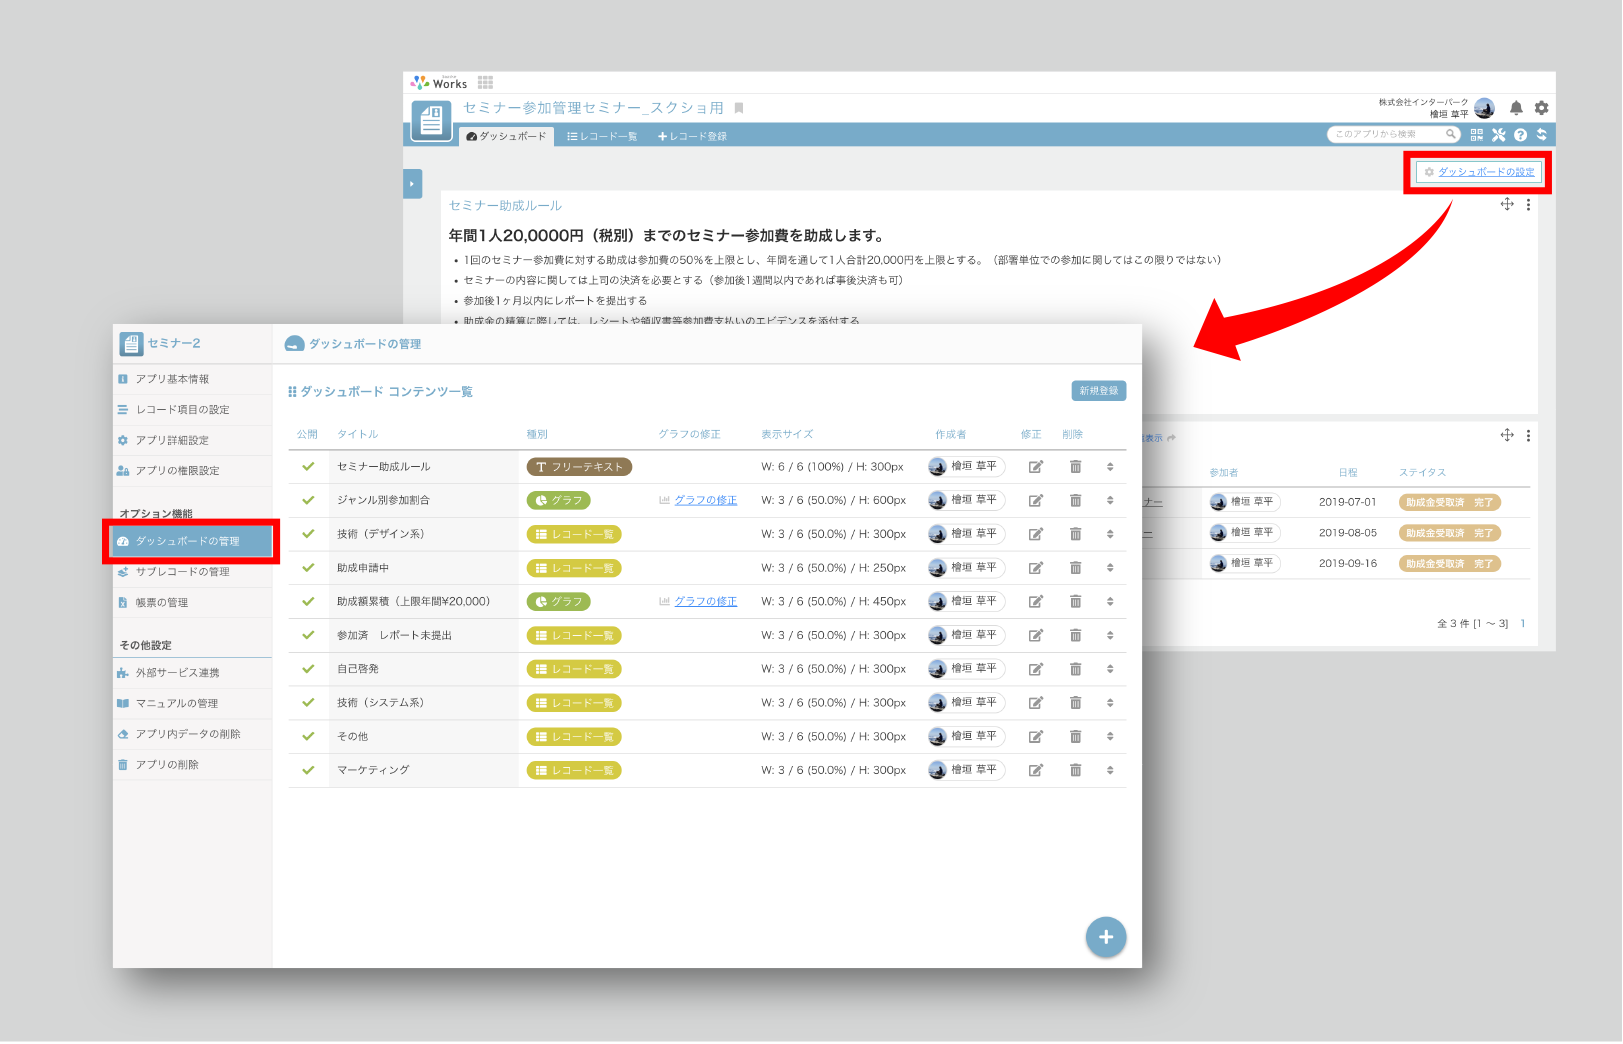
Task: Click the move handle on the セミナー助成ルール panel
Action: (1507, 204)
